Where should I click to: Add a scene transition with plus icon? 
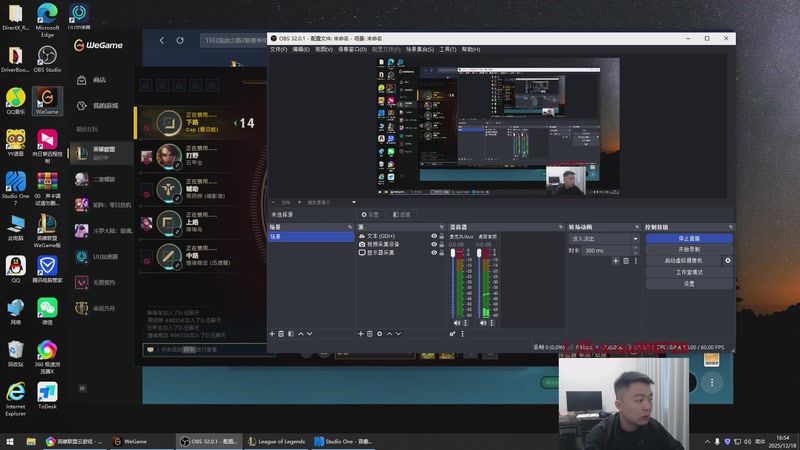coord(616,261)
